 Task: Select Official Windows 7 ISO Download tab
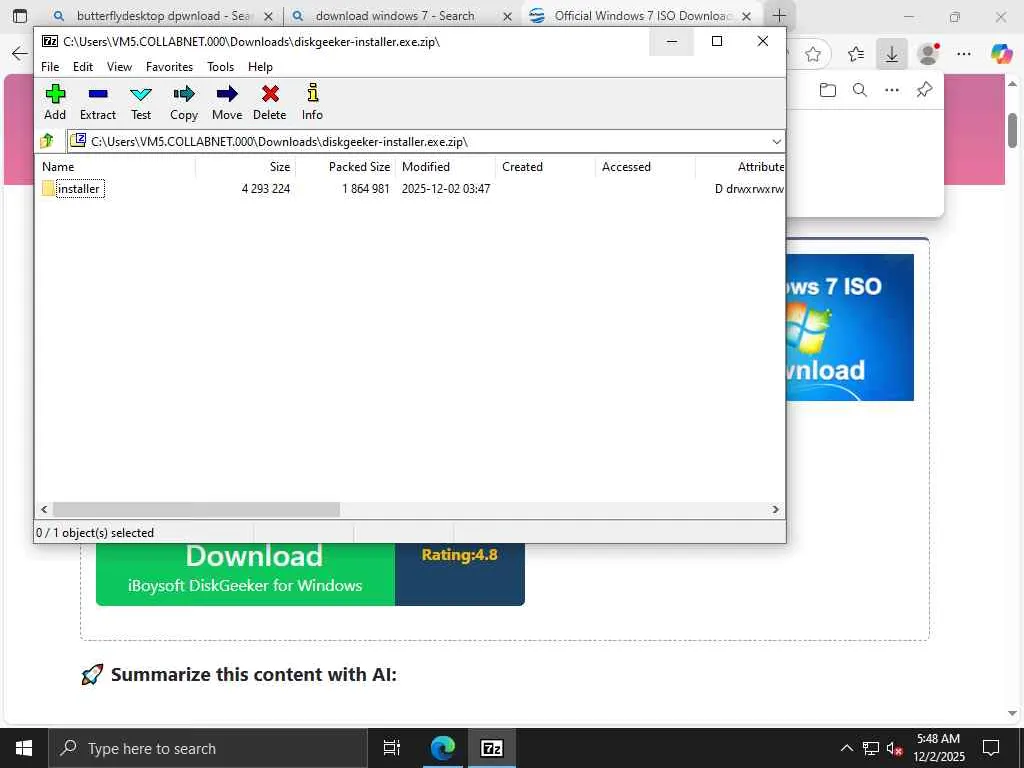point(642,16)
